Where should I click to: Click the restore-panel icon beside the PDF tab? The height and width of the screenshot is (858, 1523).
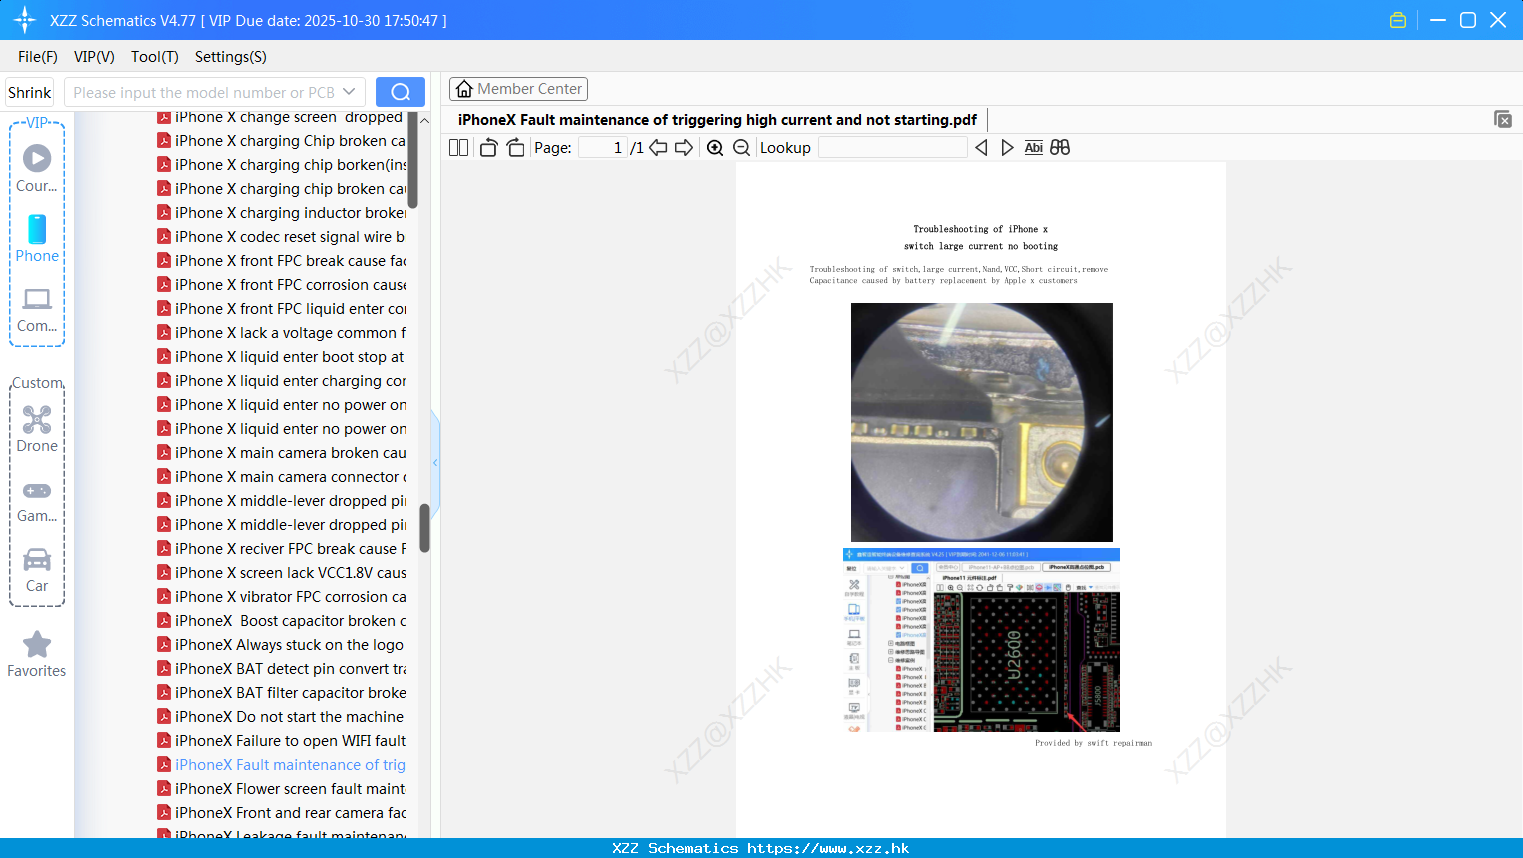(x=1503, y=119)
